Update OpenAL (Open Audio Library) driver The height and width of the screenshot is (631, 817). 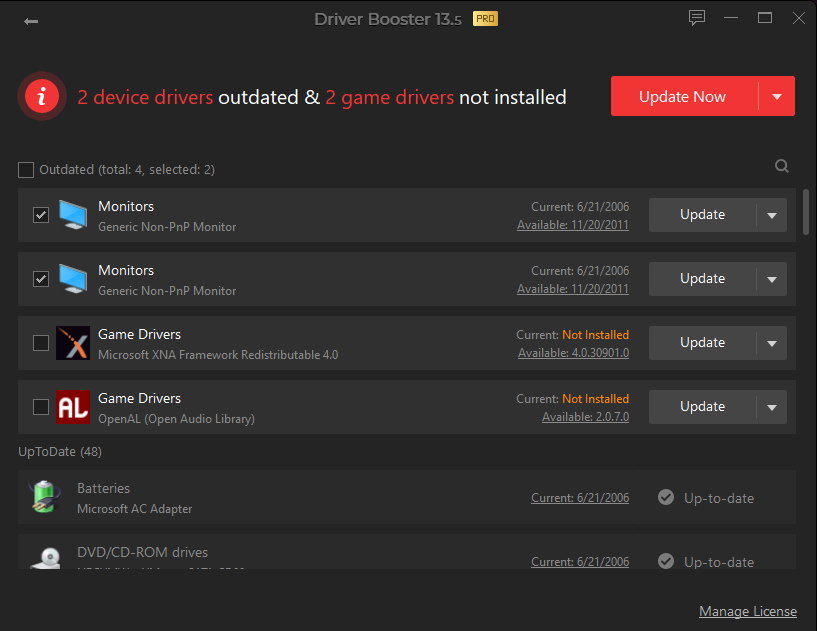pyautogui.click(x=702, y=407)
